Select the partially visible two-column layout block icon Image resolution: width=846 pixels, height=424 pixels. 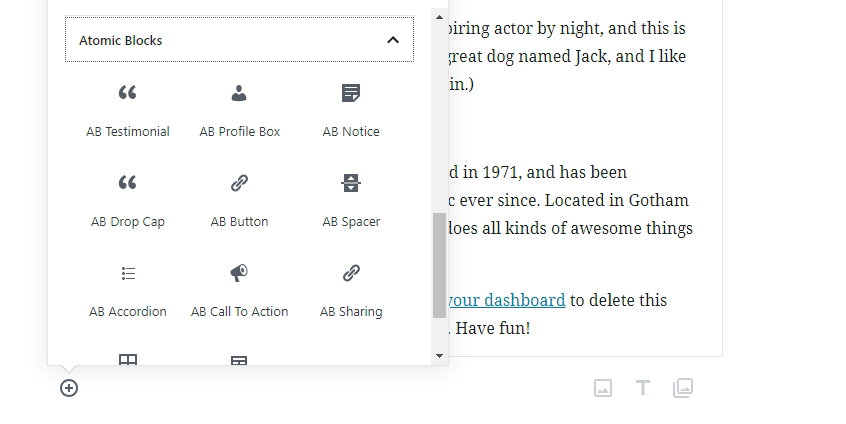[127, 360]
